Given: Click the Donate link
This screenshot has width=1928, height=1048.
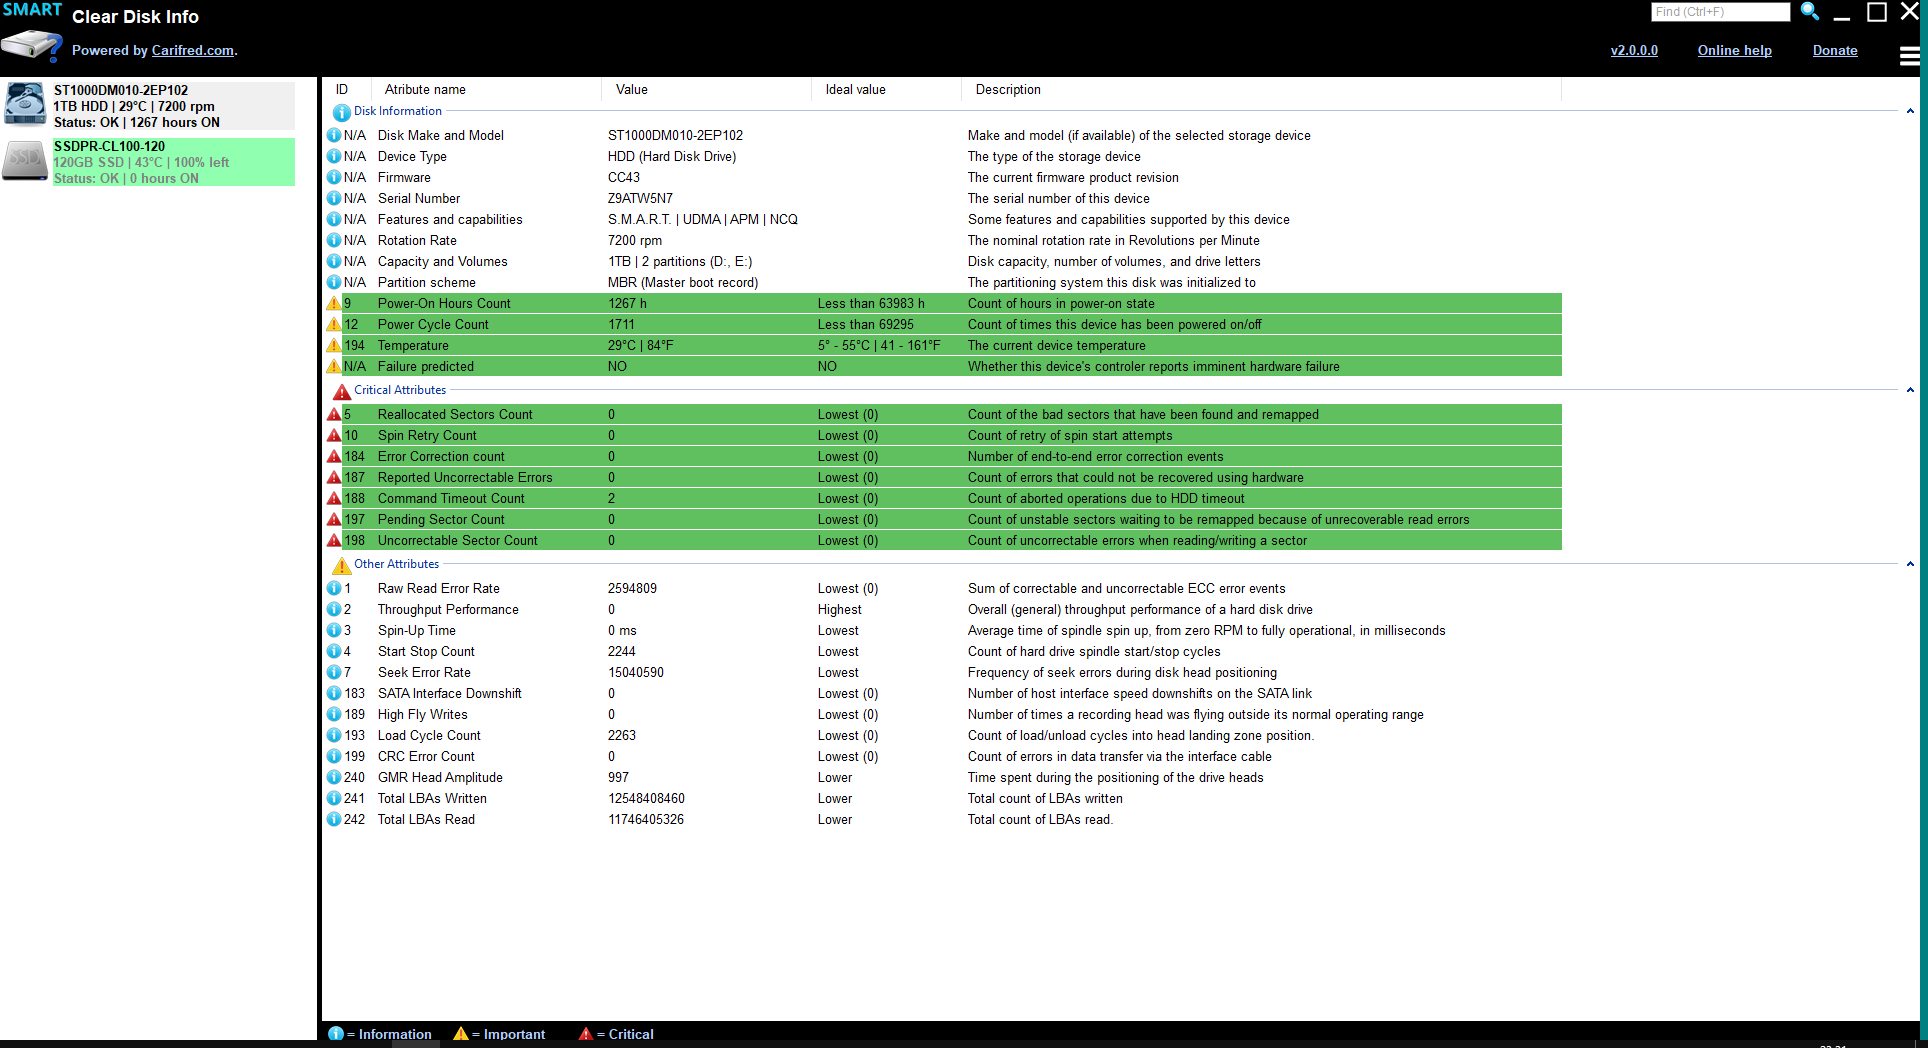Looking at the screenshot, I should click(x=1835, y=51).
